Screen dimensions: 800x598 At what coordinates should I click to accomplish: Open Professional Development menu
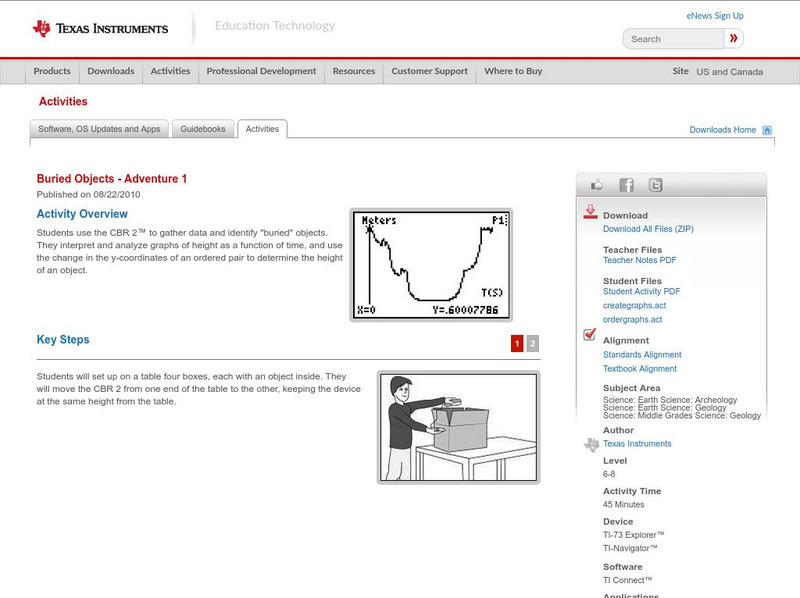(261, 71)
